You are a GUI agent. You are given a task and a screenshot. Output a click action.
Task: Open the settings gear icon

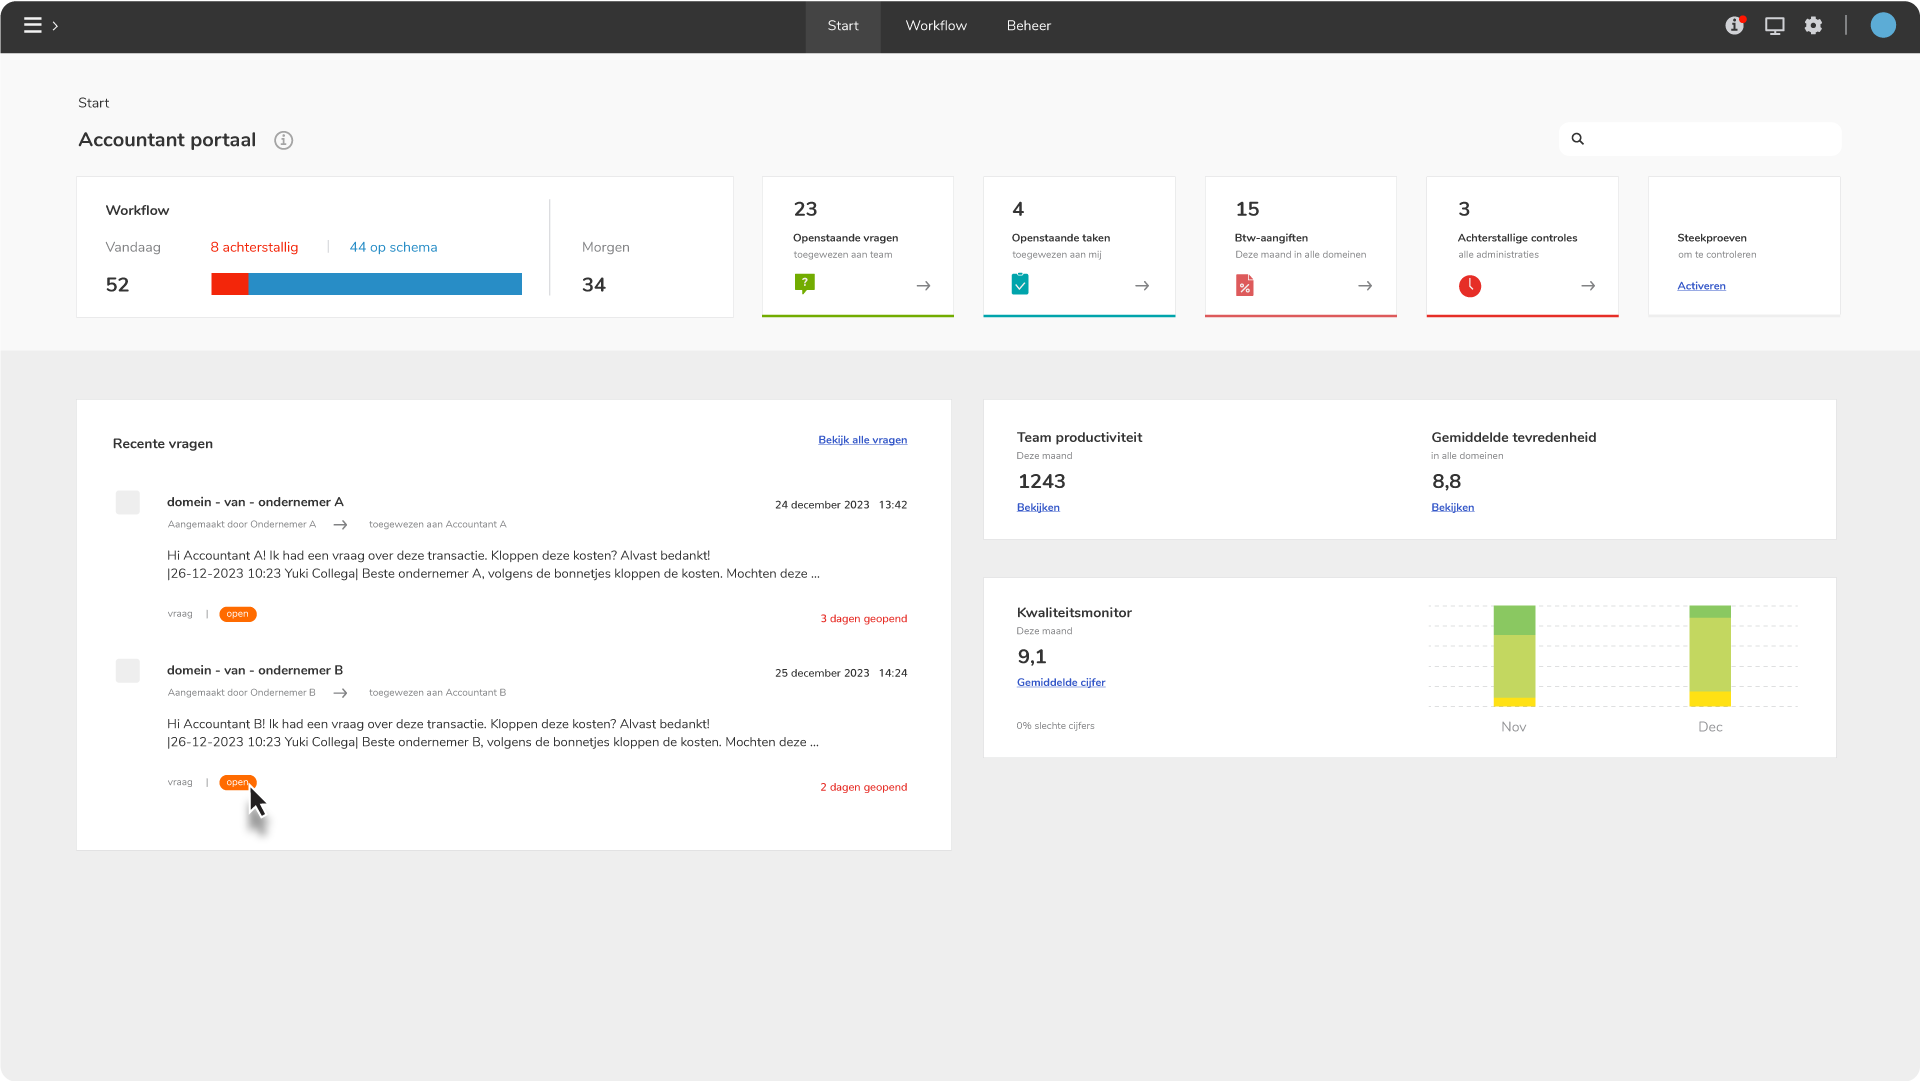coord(1814,25)
